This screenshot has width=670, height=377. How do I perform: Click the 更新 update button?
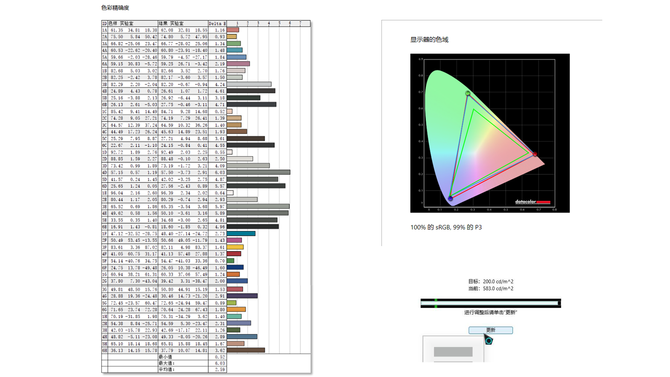491,330
